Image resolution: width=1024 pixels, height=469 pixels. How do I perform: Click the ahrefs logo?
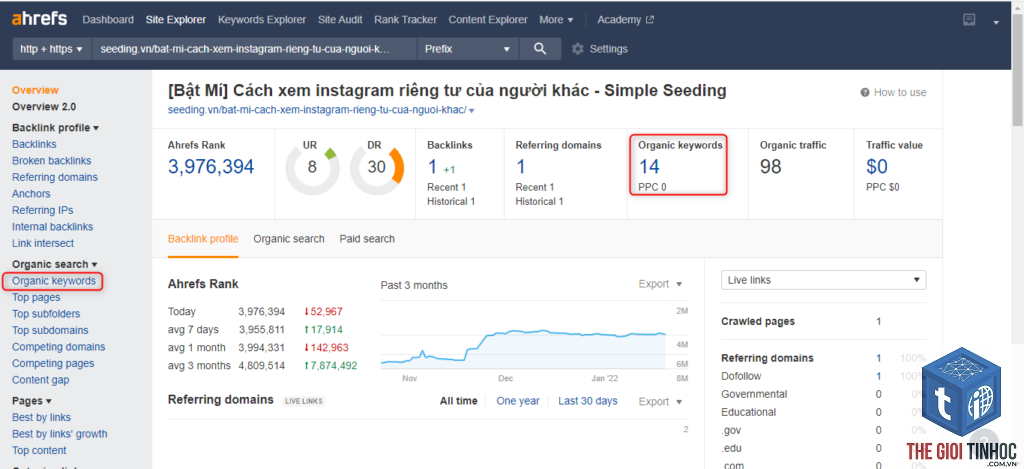[39, 19]
